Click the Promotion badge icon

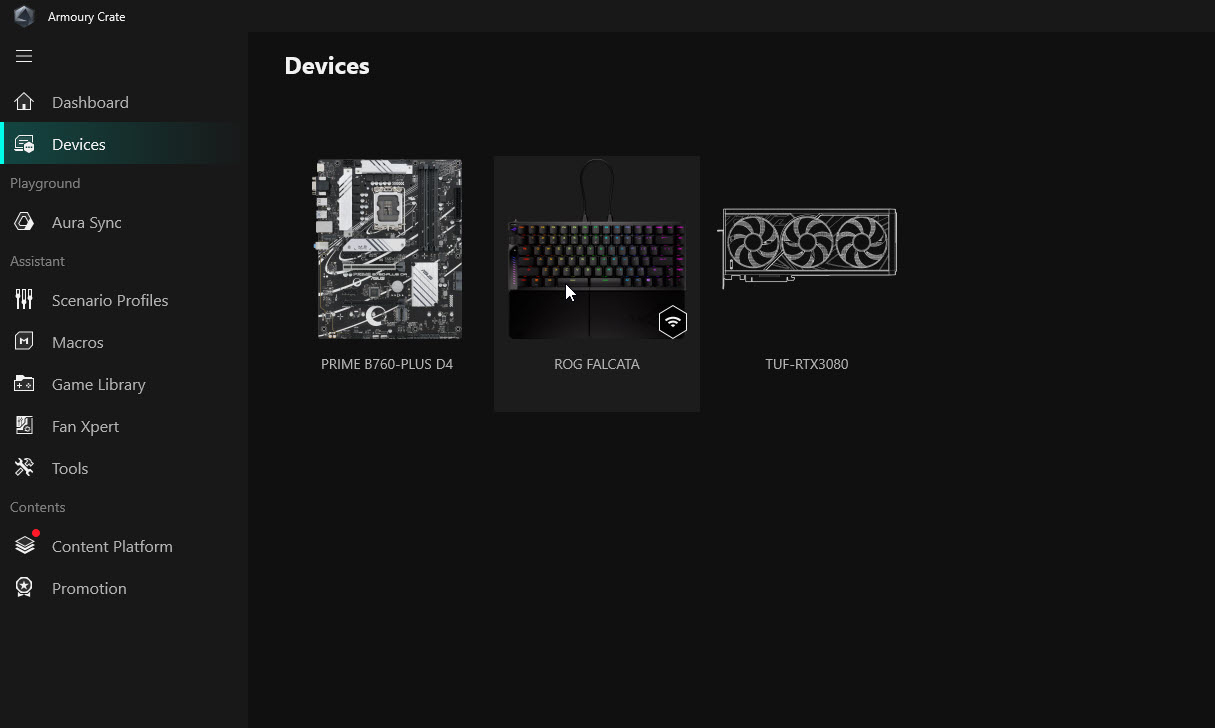(x=24, y=588)
